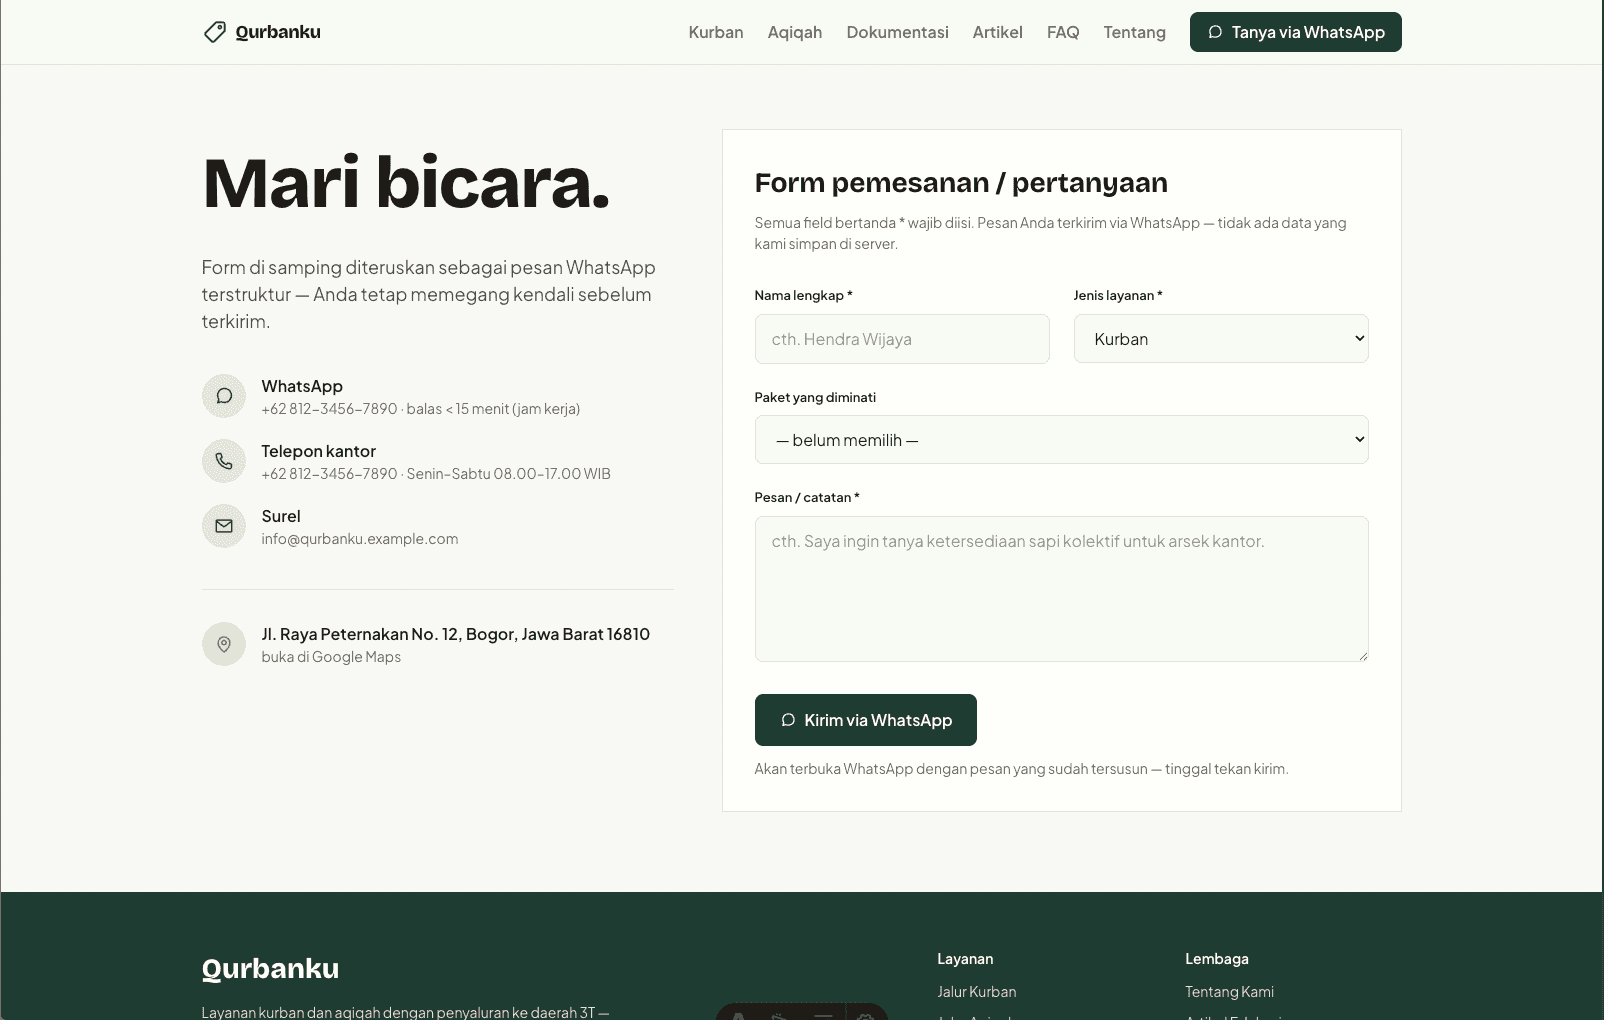The width and height of the screenshot is (1604, 1020).
Task: Open the FAQ nav item
Action: pos(1063,32)
